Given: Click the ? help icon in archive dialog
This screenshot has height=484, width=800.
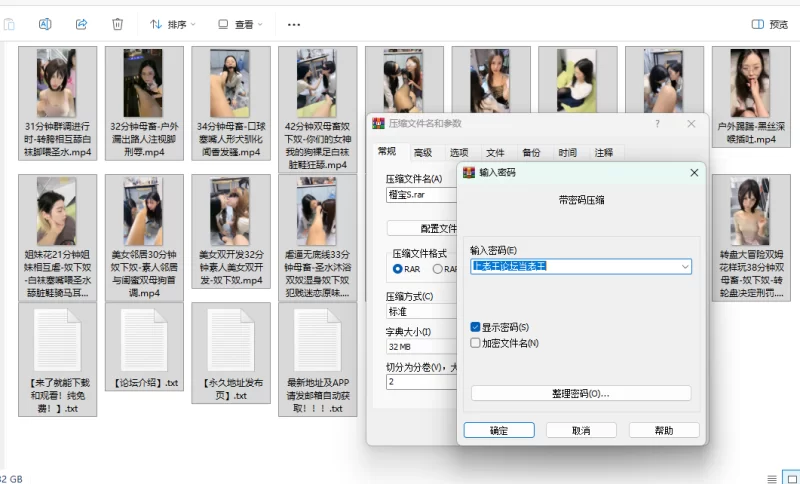Looking at the screenshot, I should tap(657, 123).
